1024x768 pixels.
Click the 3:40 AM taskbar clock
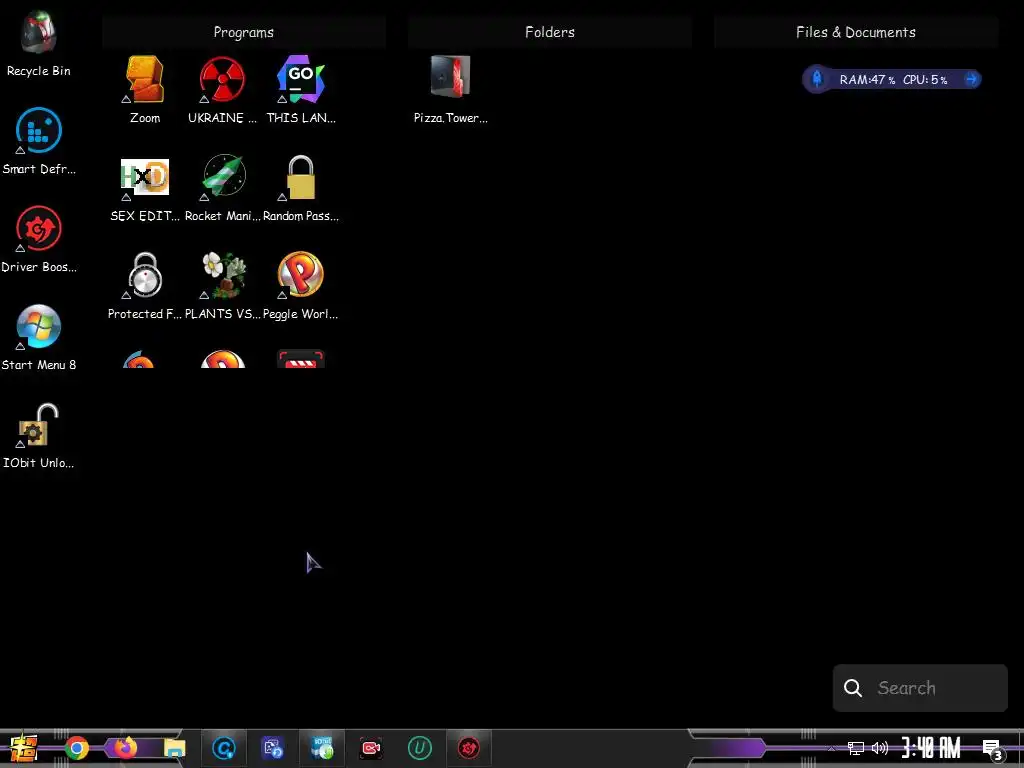pyautogui.click(x=931, y=748)
